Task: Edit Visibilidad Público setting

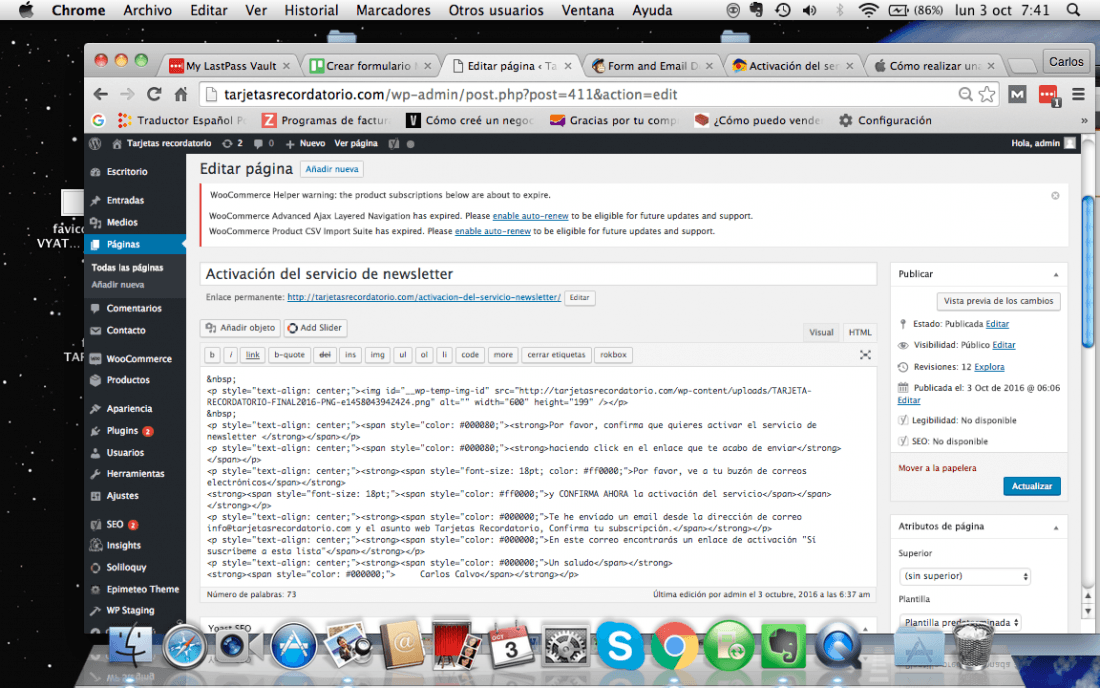Action: (1004, 345)
